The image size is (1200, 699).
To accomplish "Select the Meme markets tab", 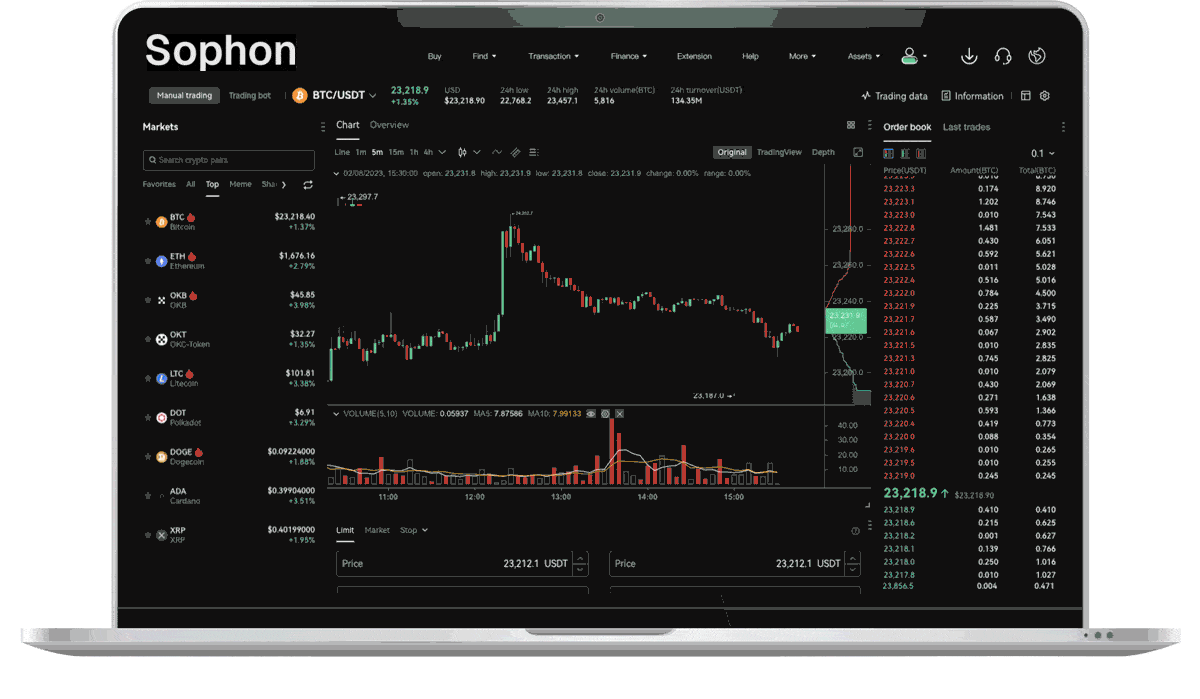I will pos(240,184).
